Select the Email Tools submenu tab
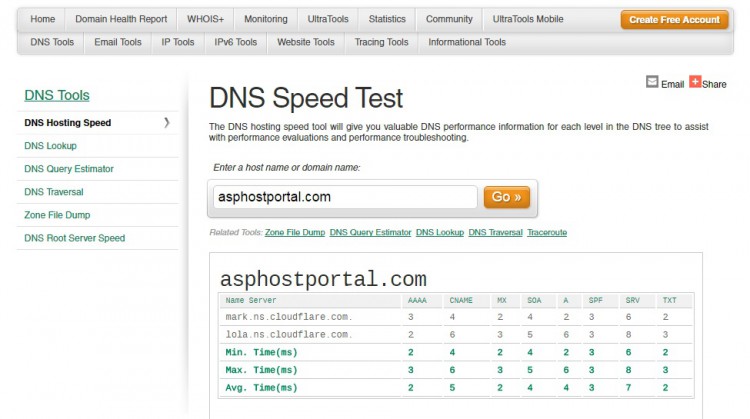This screenshot has height=419, width=750. [118, 42]
